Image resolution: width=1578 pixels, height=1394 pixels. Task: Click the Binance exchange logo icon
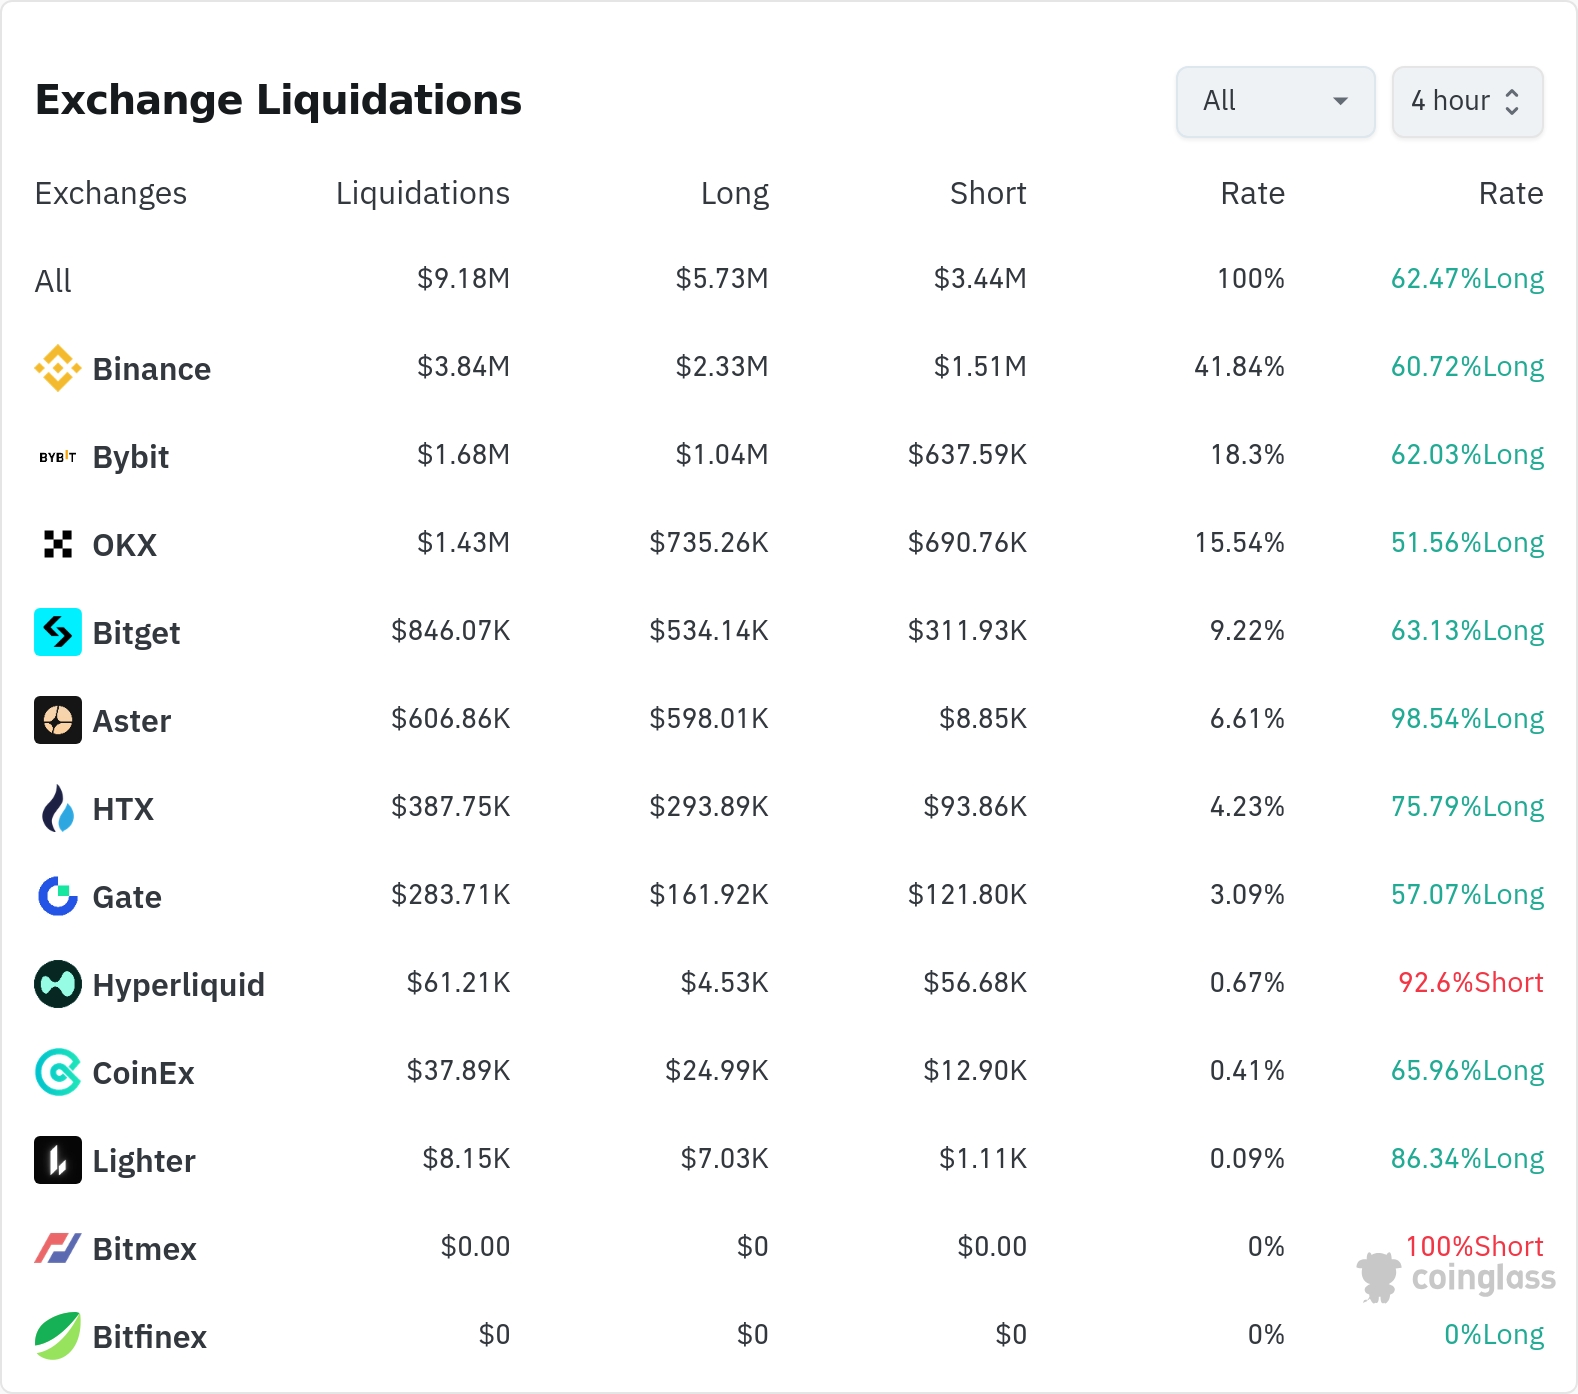coord(58,368)
